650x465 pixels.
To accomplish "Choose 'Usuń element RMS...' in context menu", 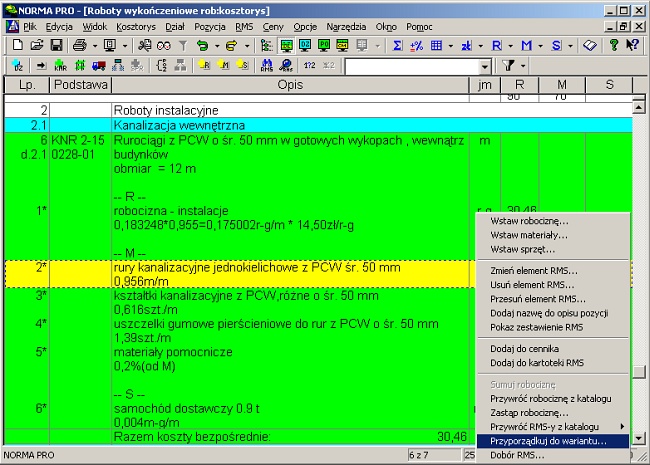I will (x=533, y=284).
